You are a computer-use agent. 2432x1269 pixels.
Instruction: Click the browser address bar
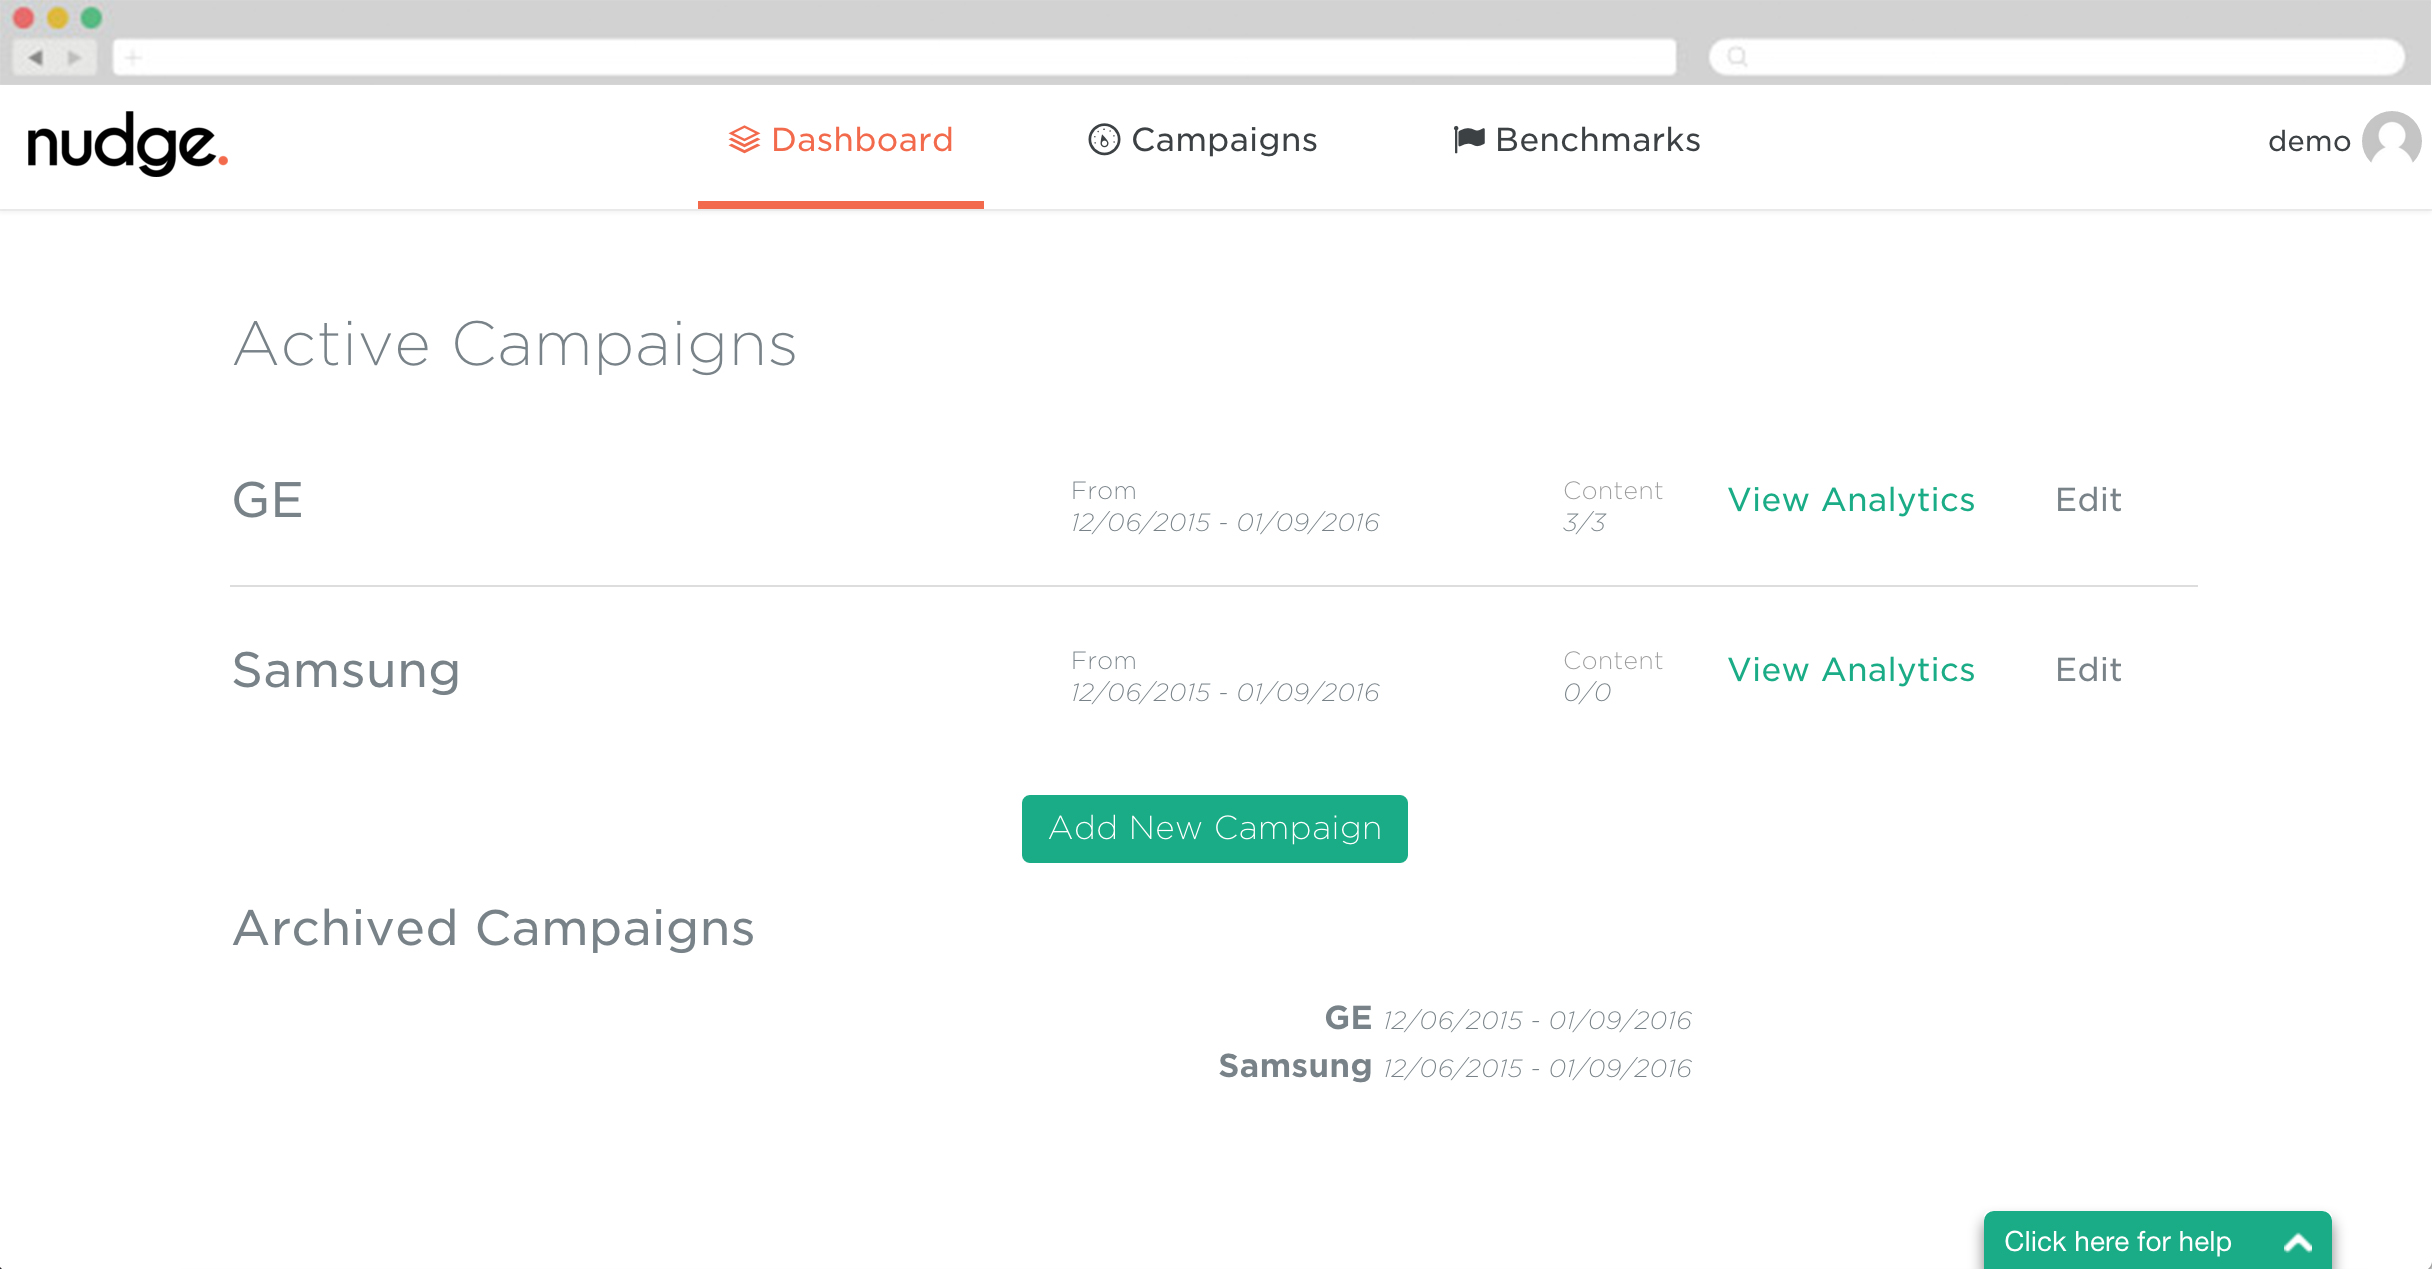point(894,57)
